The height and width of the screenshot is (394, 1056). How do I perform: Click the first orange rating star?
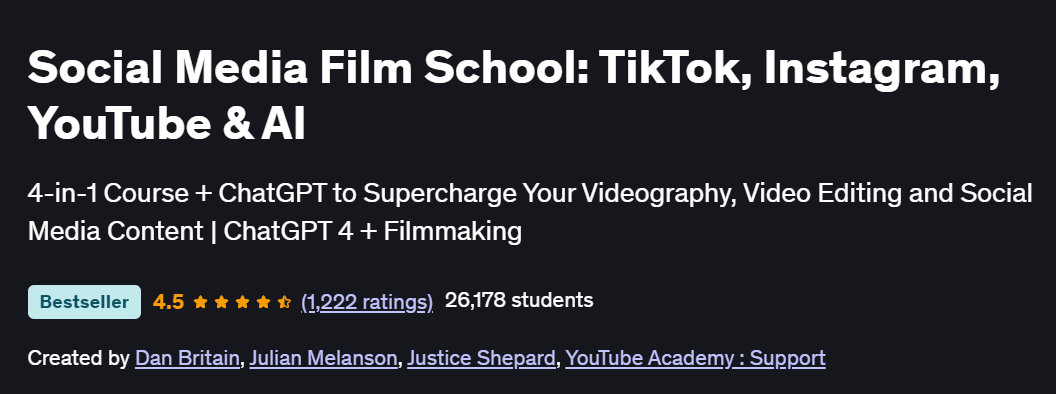click(x=200, y=302)
